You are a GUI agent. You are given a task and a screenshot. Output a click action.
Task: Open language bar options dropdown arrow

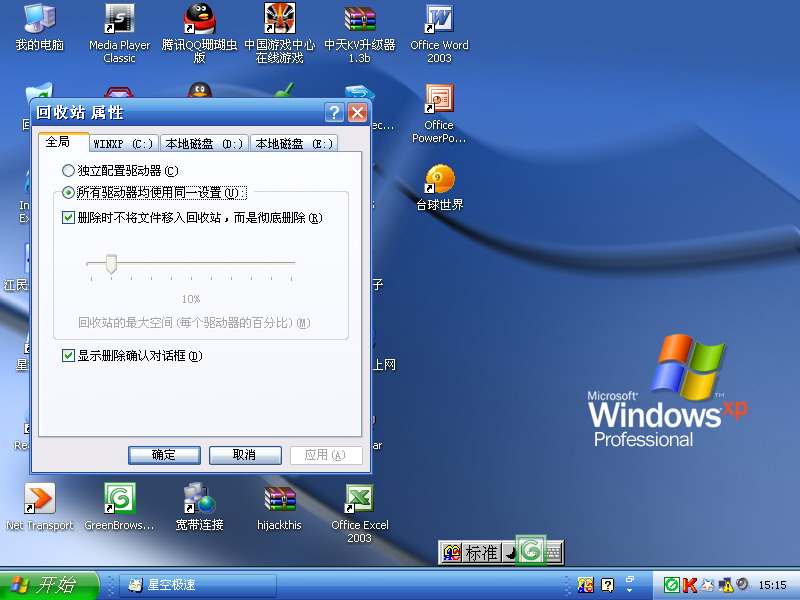[x=630, y=590]
